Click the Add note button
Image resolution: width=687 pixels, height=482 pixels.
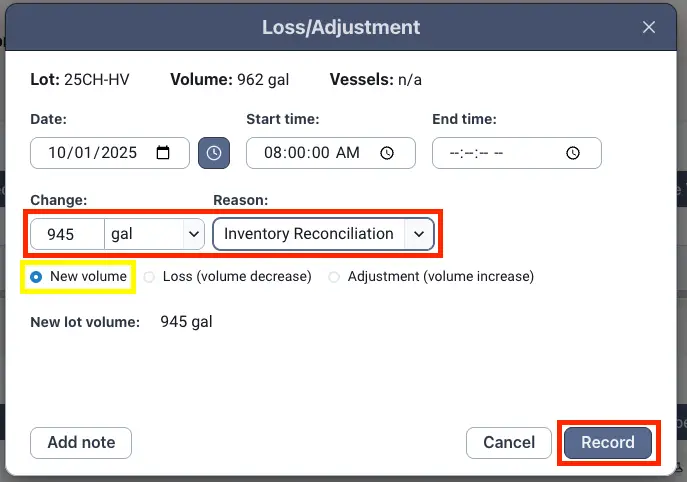coord(81,442)
